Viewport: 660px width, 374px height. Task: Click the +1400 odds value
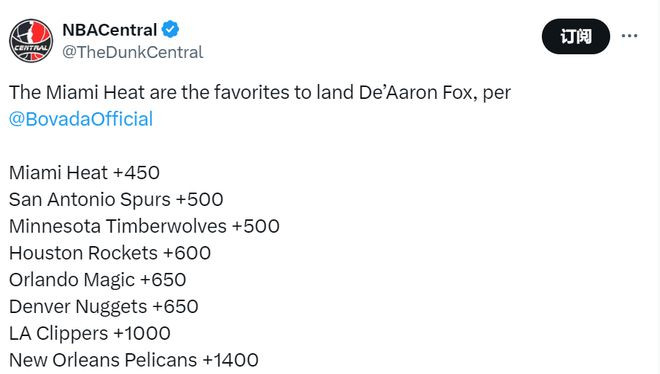click(231, 361)
